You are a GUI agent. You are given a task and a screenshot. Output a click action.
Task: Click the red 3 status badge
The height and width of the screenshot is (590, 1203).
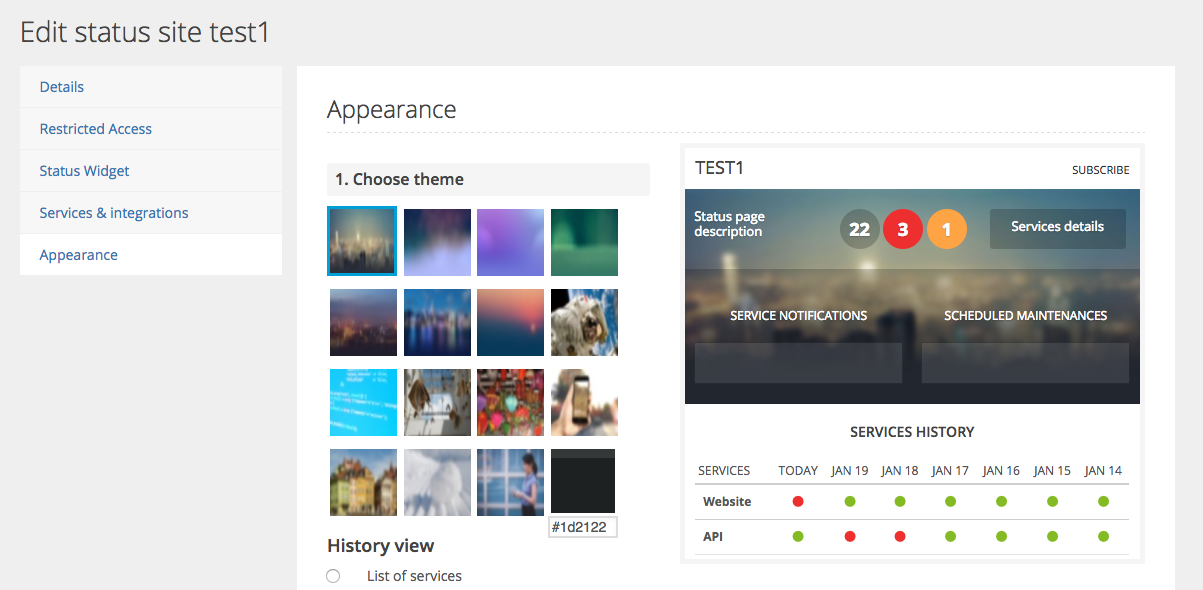click(x=903, y=229)
